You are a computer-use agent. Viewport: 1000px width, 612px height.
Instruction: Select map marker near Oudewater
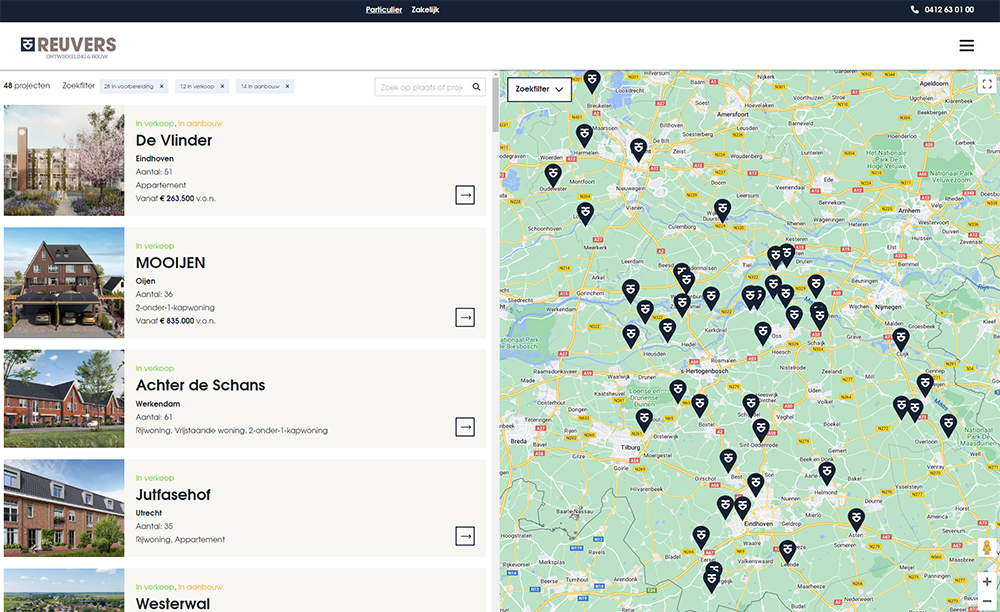tap(553, 175)
